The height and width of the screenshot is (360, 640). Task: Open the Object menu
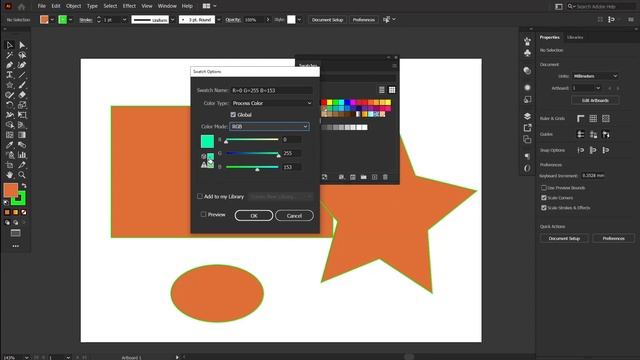point(73,6)
